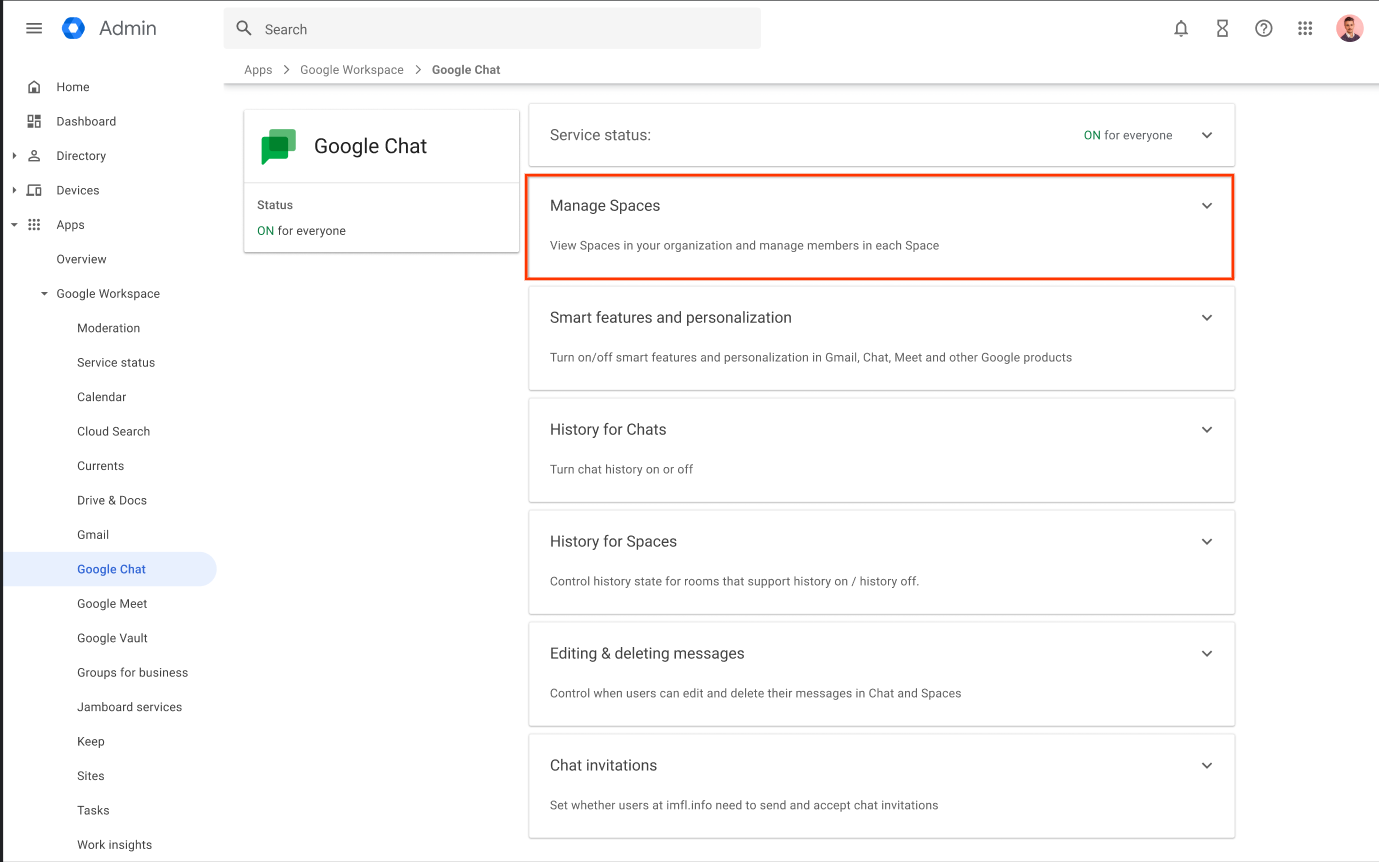Select Moderation under Google Workspace

(x=108, y=328)
